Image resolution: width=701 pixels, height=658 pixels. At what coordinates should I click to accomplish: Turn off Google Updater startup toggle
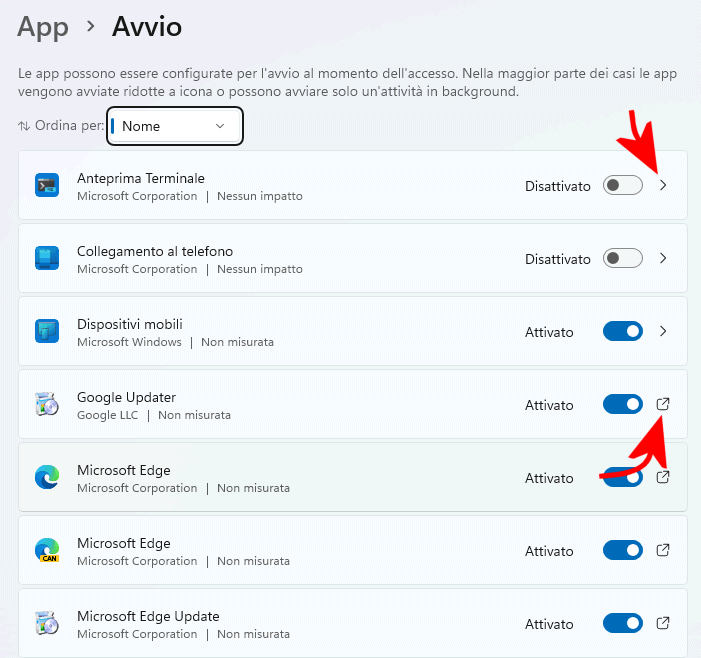click(623, 404)
